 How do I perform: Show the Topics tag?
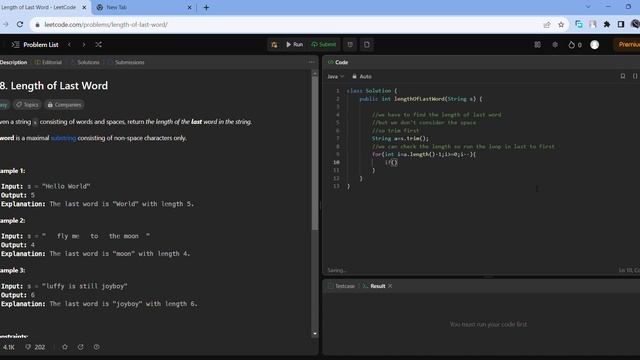27,105
